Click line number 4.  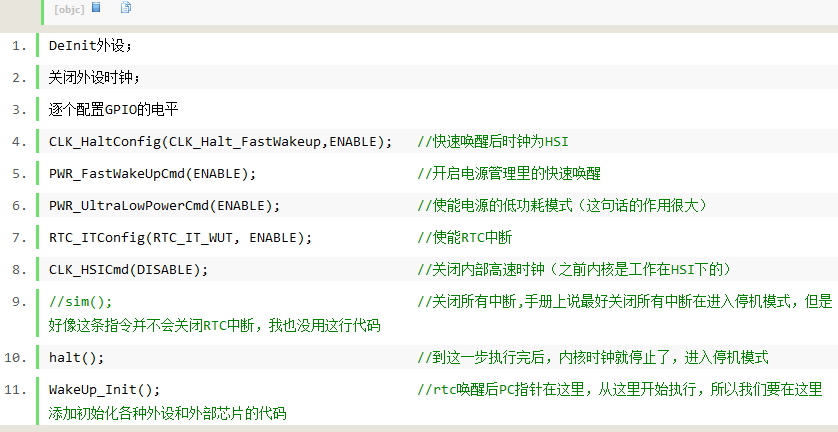point(20,142)
